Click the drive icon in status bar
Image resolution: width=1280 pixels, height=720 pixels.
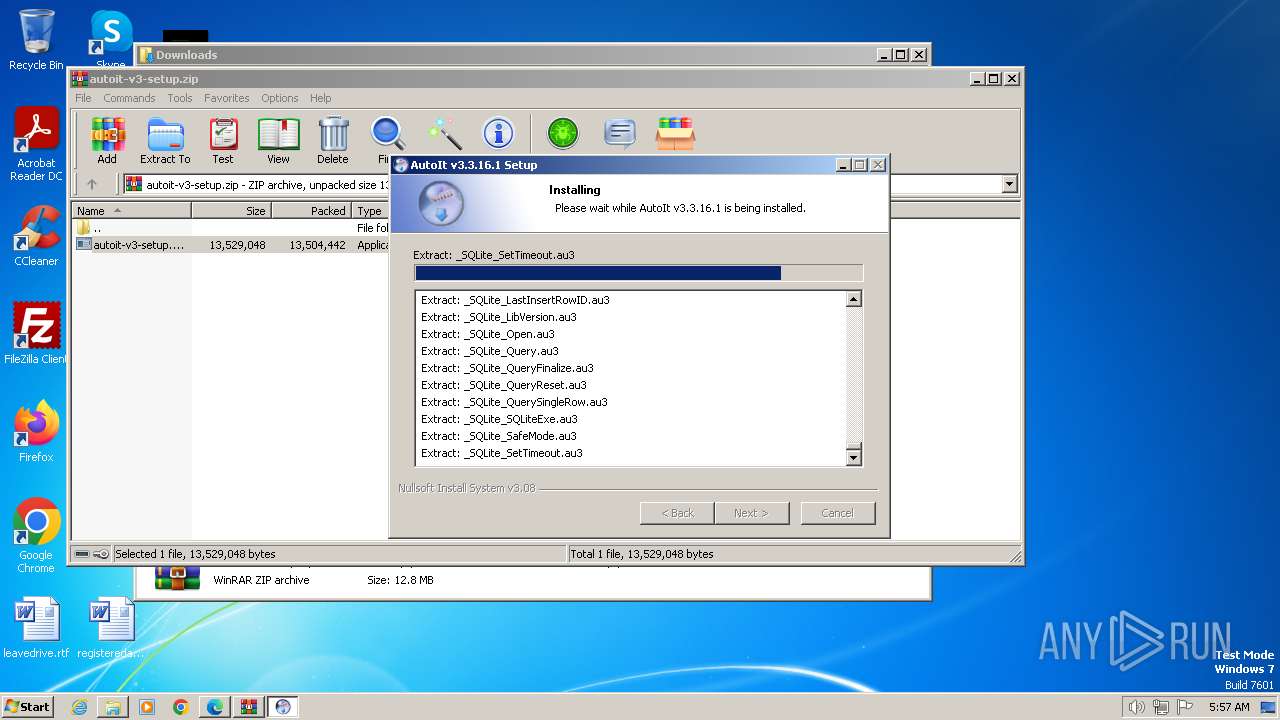coord(82,554)
